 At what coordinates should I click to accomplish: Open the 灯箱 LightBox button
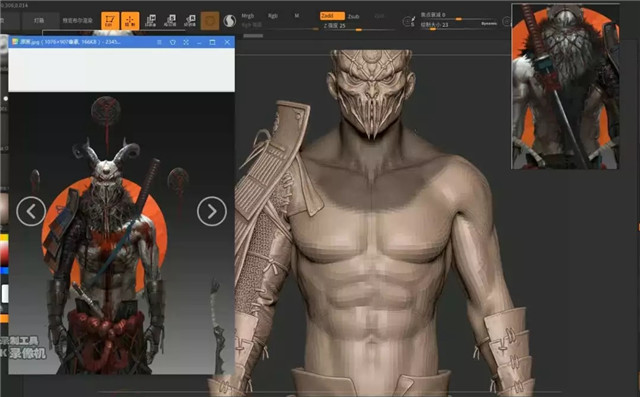39,20
